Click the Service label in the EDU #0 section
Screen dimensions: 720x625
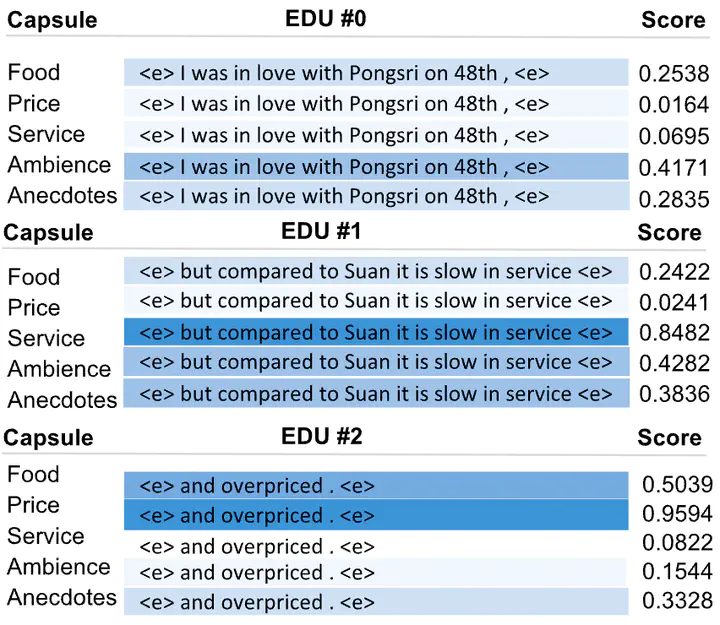tap(46, 134)
